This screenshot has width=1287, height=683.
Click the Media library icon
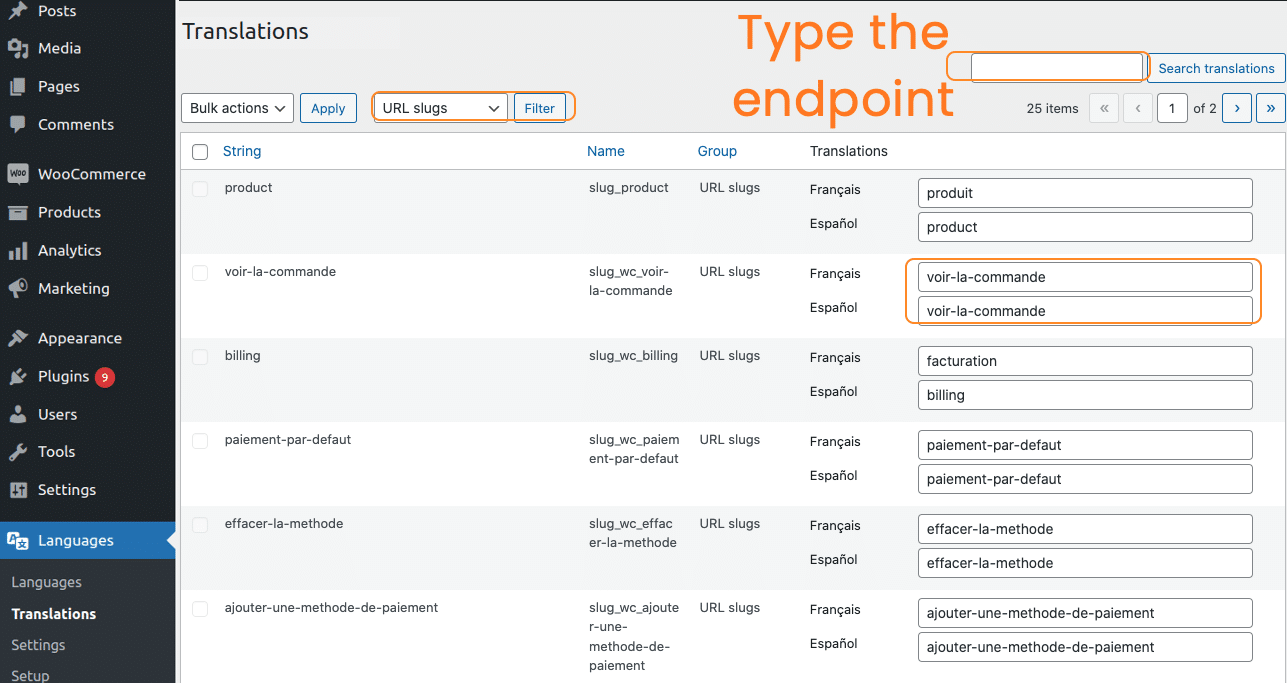(18, 48)
